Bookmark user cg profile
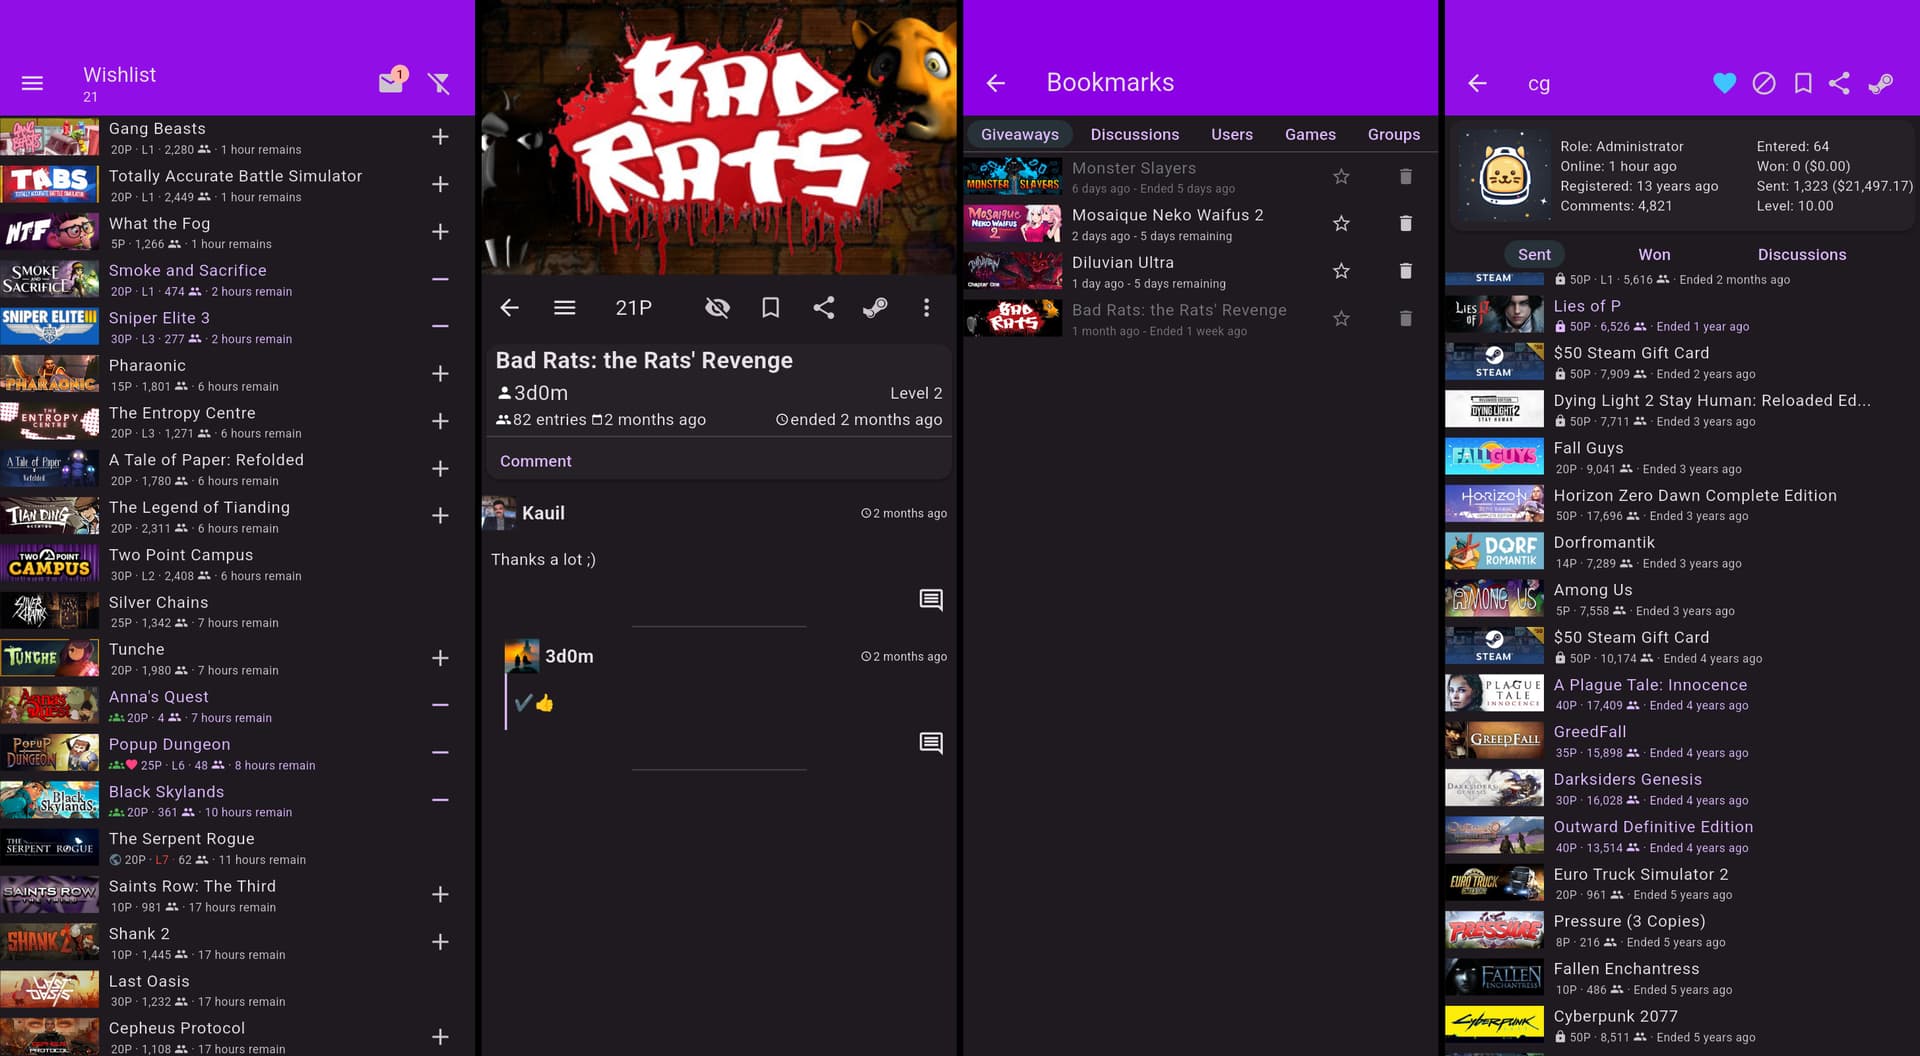The height and width of the screenshot is (1056, 1920). [x=1803, y=83]
